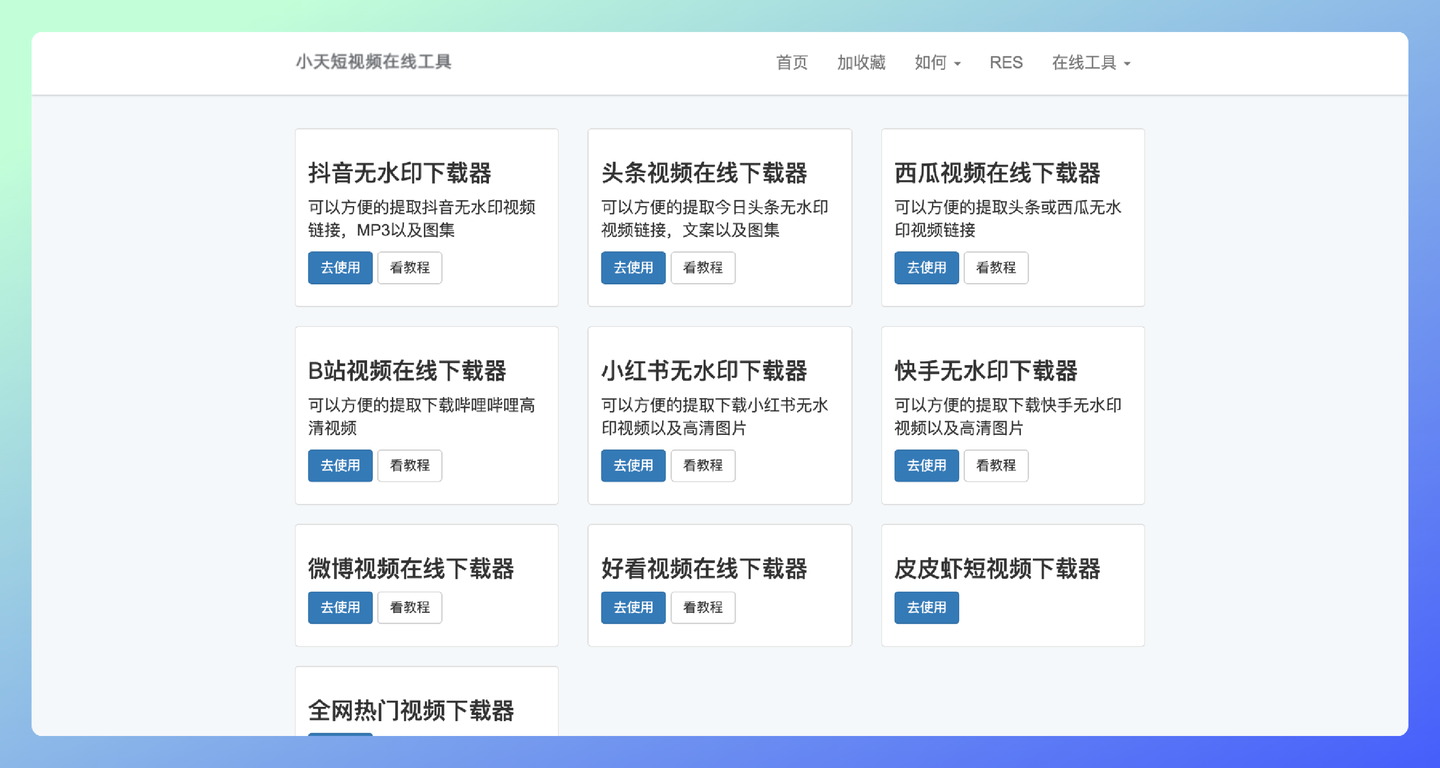Click 看教程 for 微博视频在线下载器

[x=410, y=608]
